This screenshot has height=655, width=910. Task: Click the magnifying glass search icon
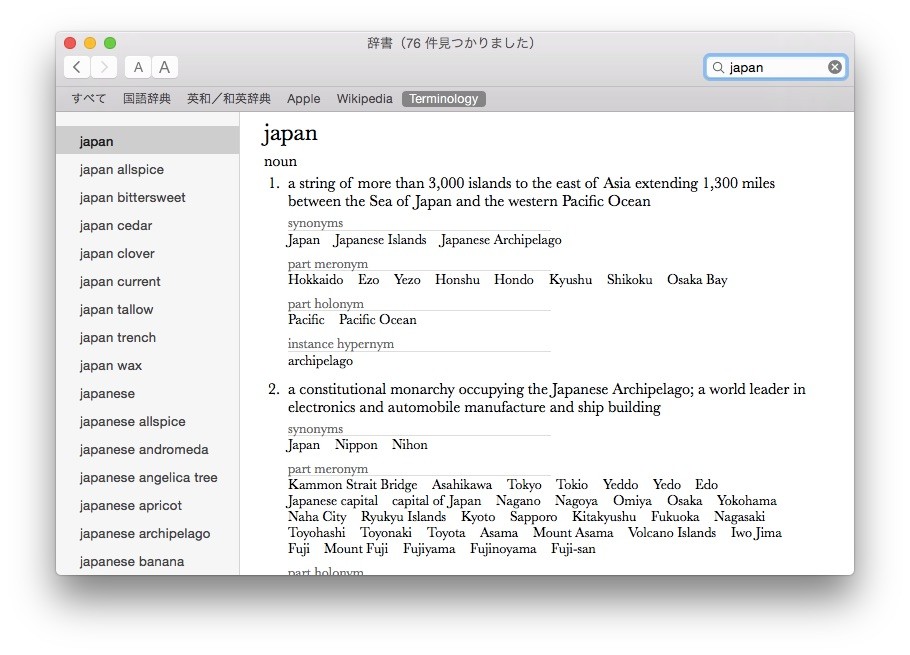pos(718,67)
